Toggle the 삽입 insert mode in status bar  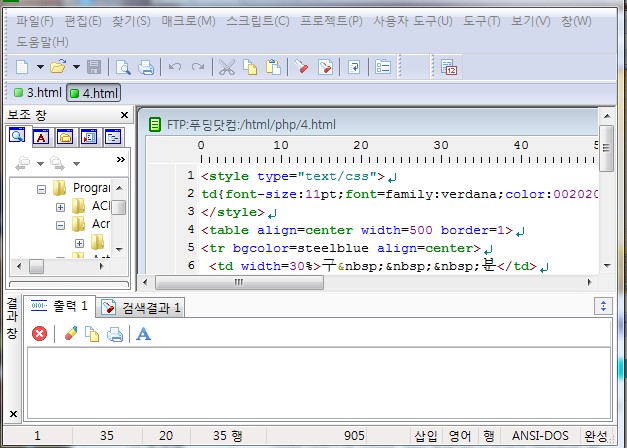tap(425, 436)
